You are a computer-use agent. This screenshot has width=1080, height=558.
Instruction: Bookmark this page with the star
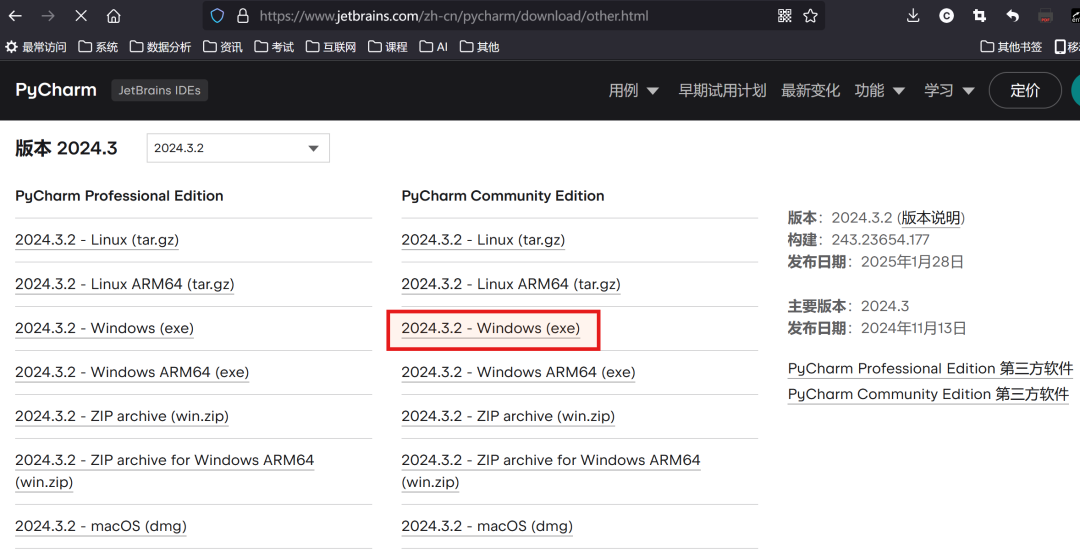click(811, 16)
